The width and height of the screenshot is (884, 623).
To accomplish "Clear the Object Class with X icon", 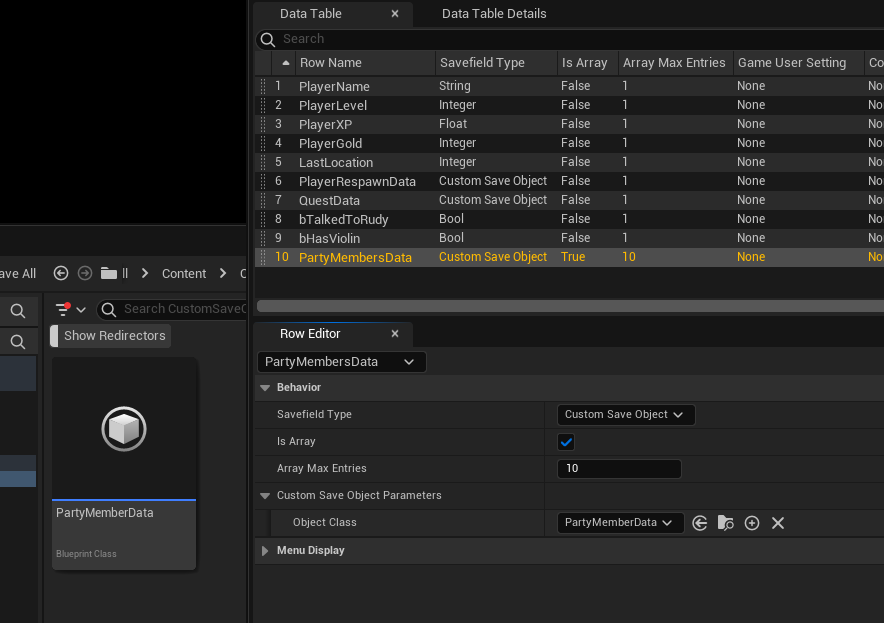I will coord(778,523).
